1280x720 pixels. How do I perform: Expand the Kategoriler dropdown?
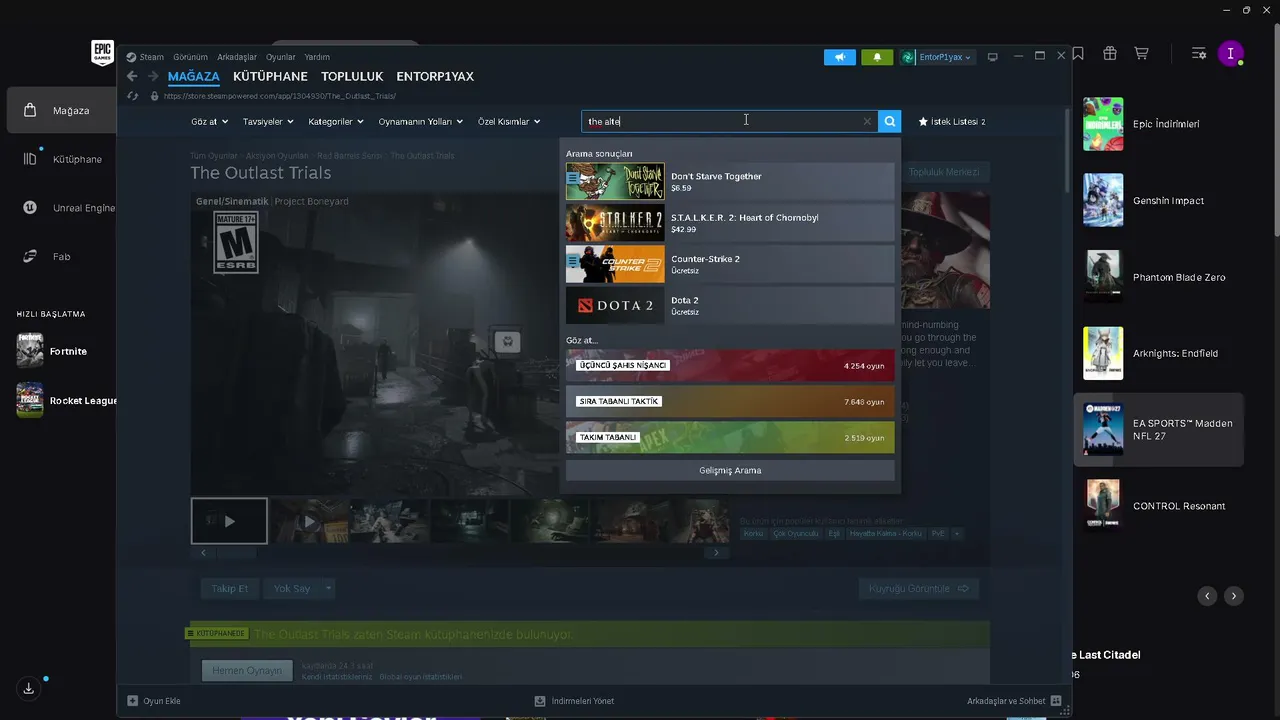pos(337,122)
